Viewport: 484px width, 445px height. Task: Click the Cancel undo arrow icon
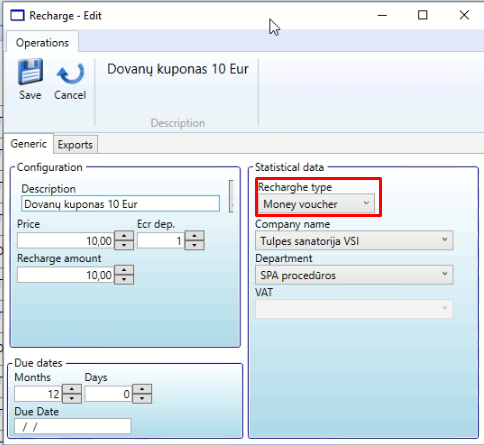(70, 73)
